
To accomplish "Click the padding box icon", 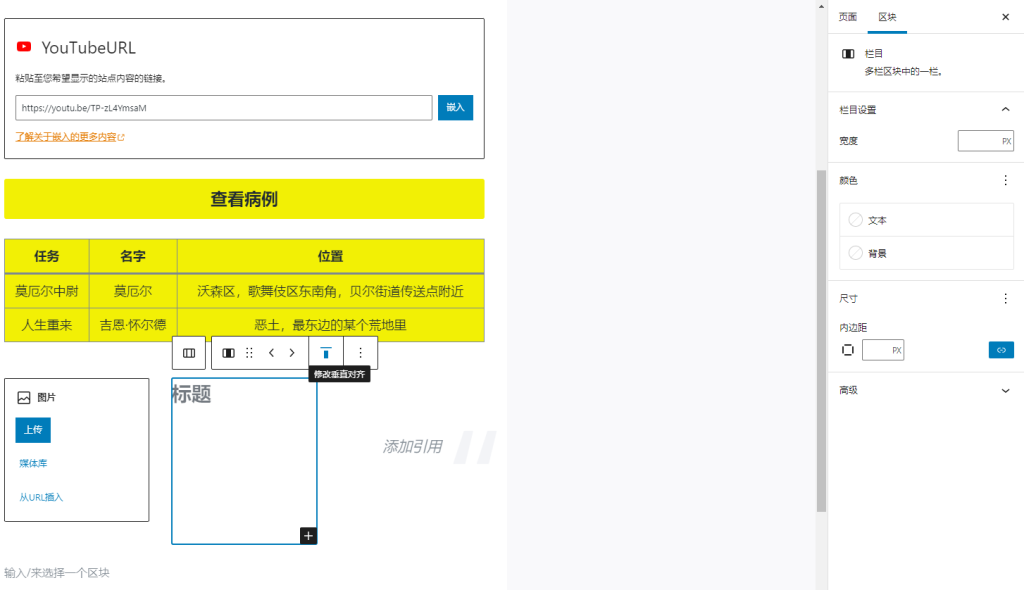I will (848, 350).
